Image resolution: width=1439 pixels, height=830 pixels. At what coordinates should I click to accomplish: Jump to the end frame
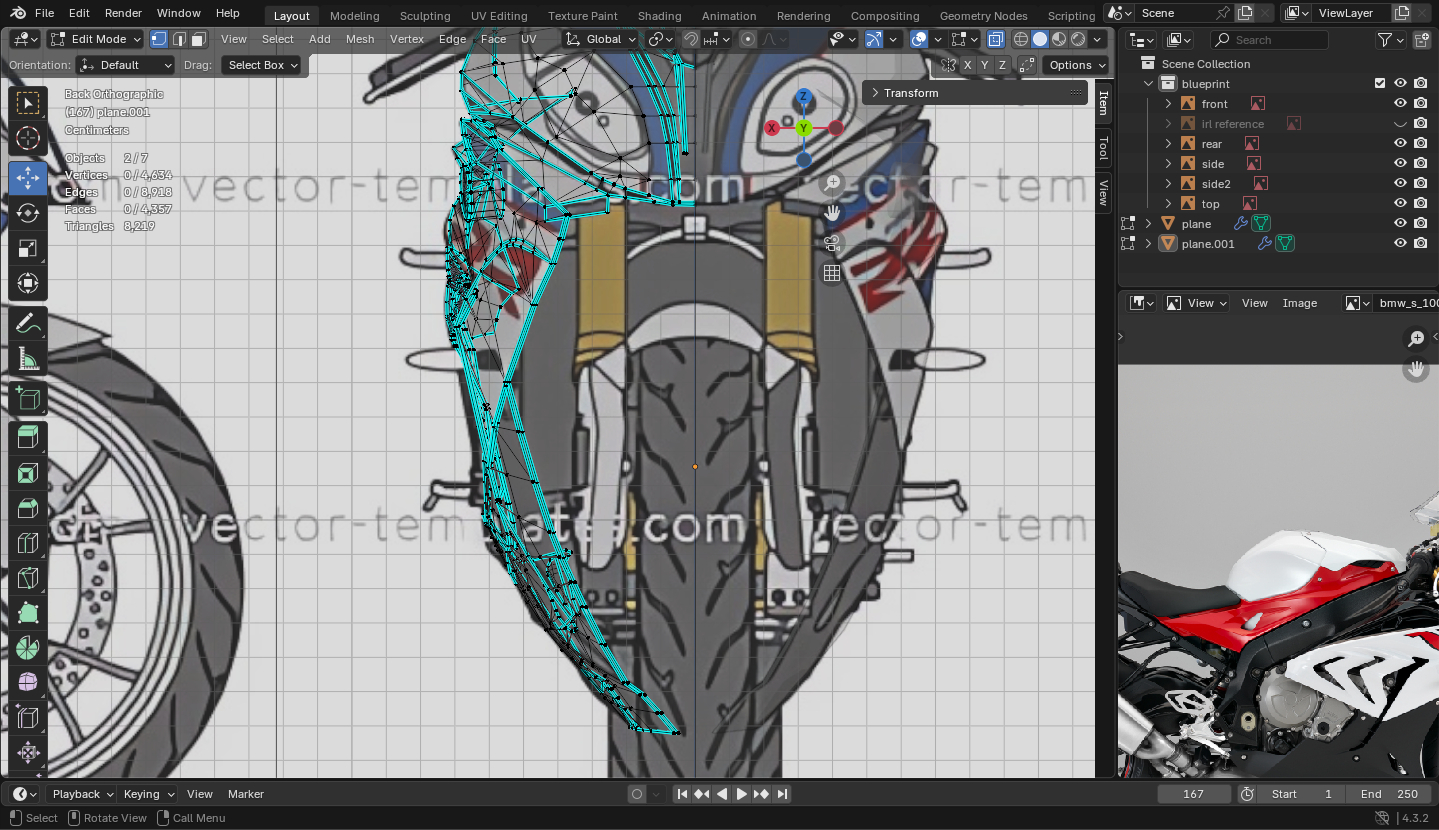point(782,794)
